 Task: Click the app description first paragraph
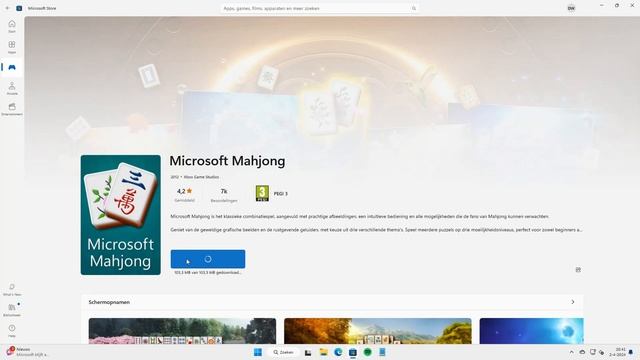point(360,216)
